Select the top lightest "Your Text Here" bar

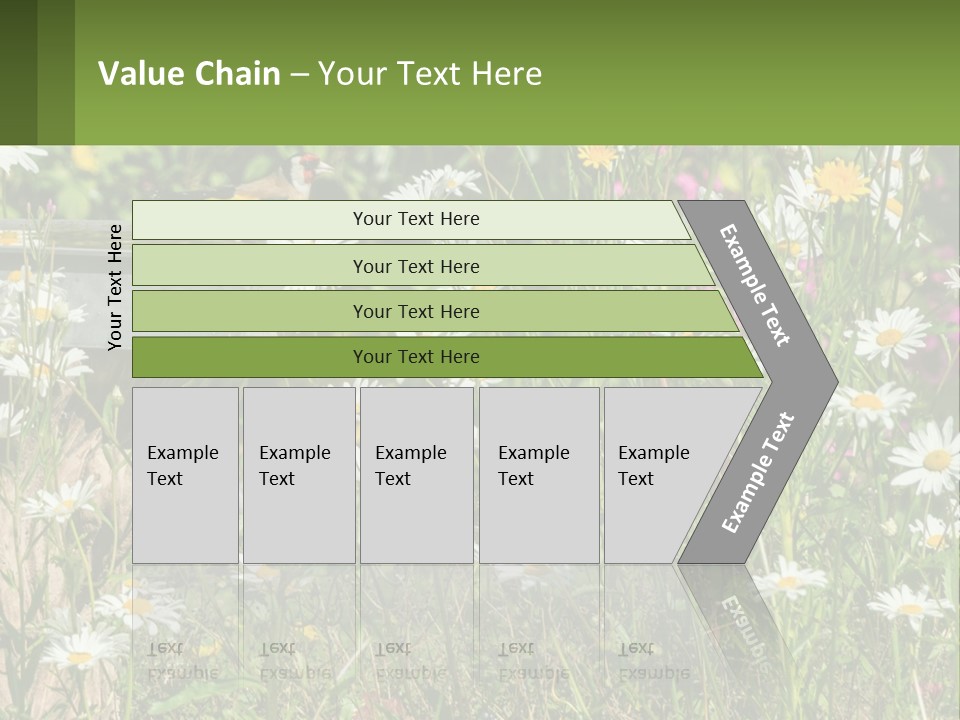tap(415, 219)
